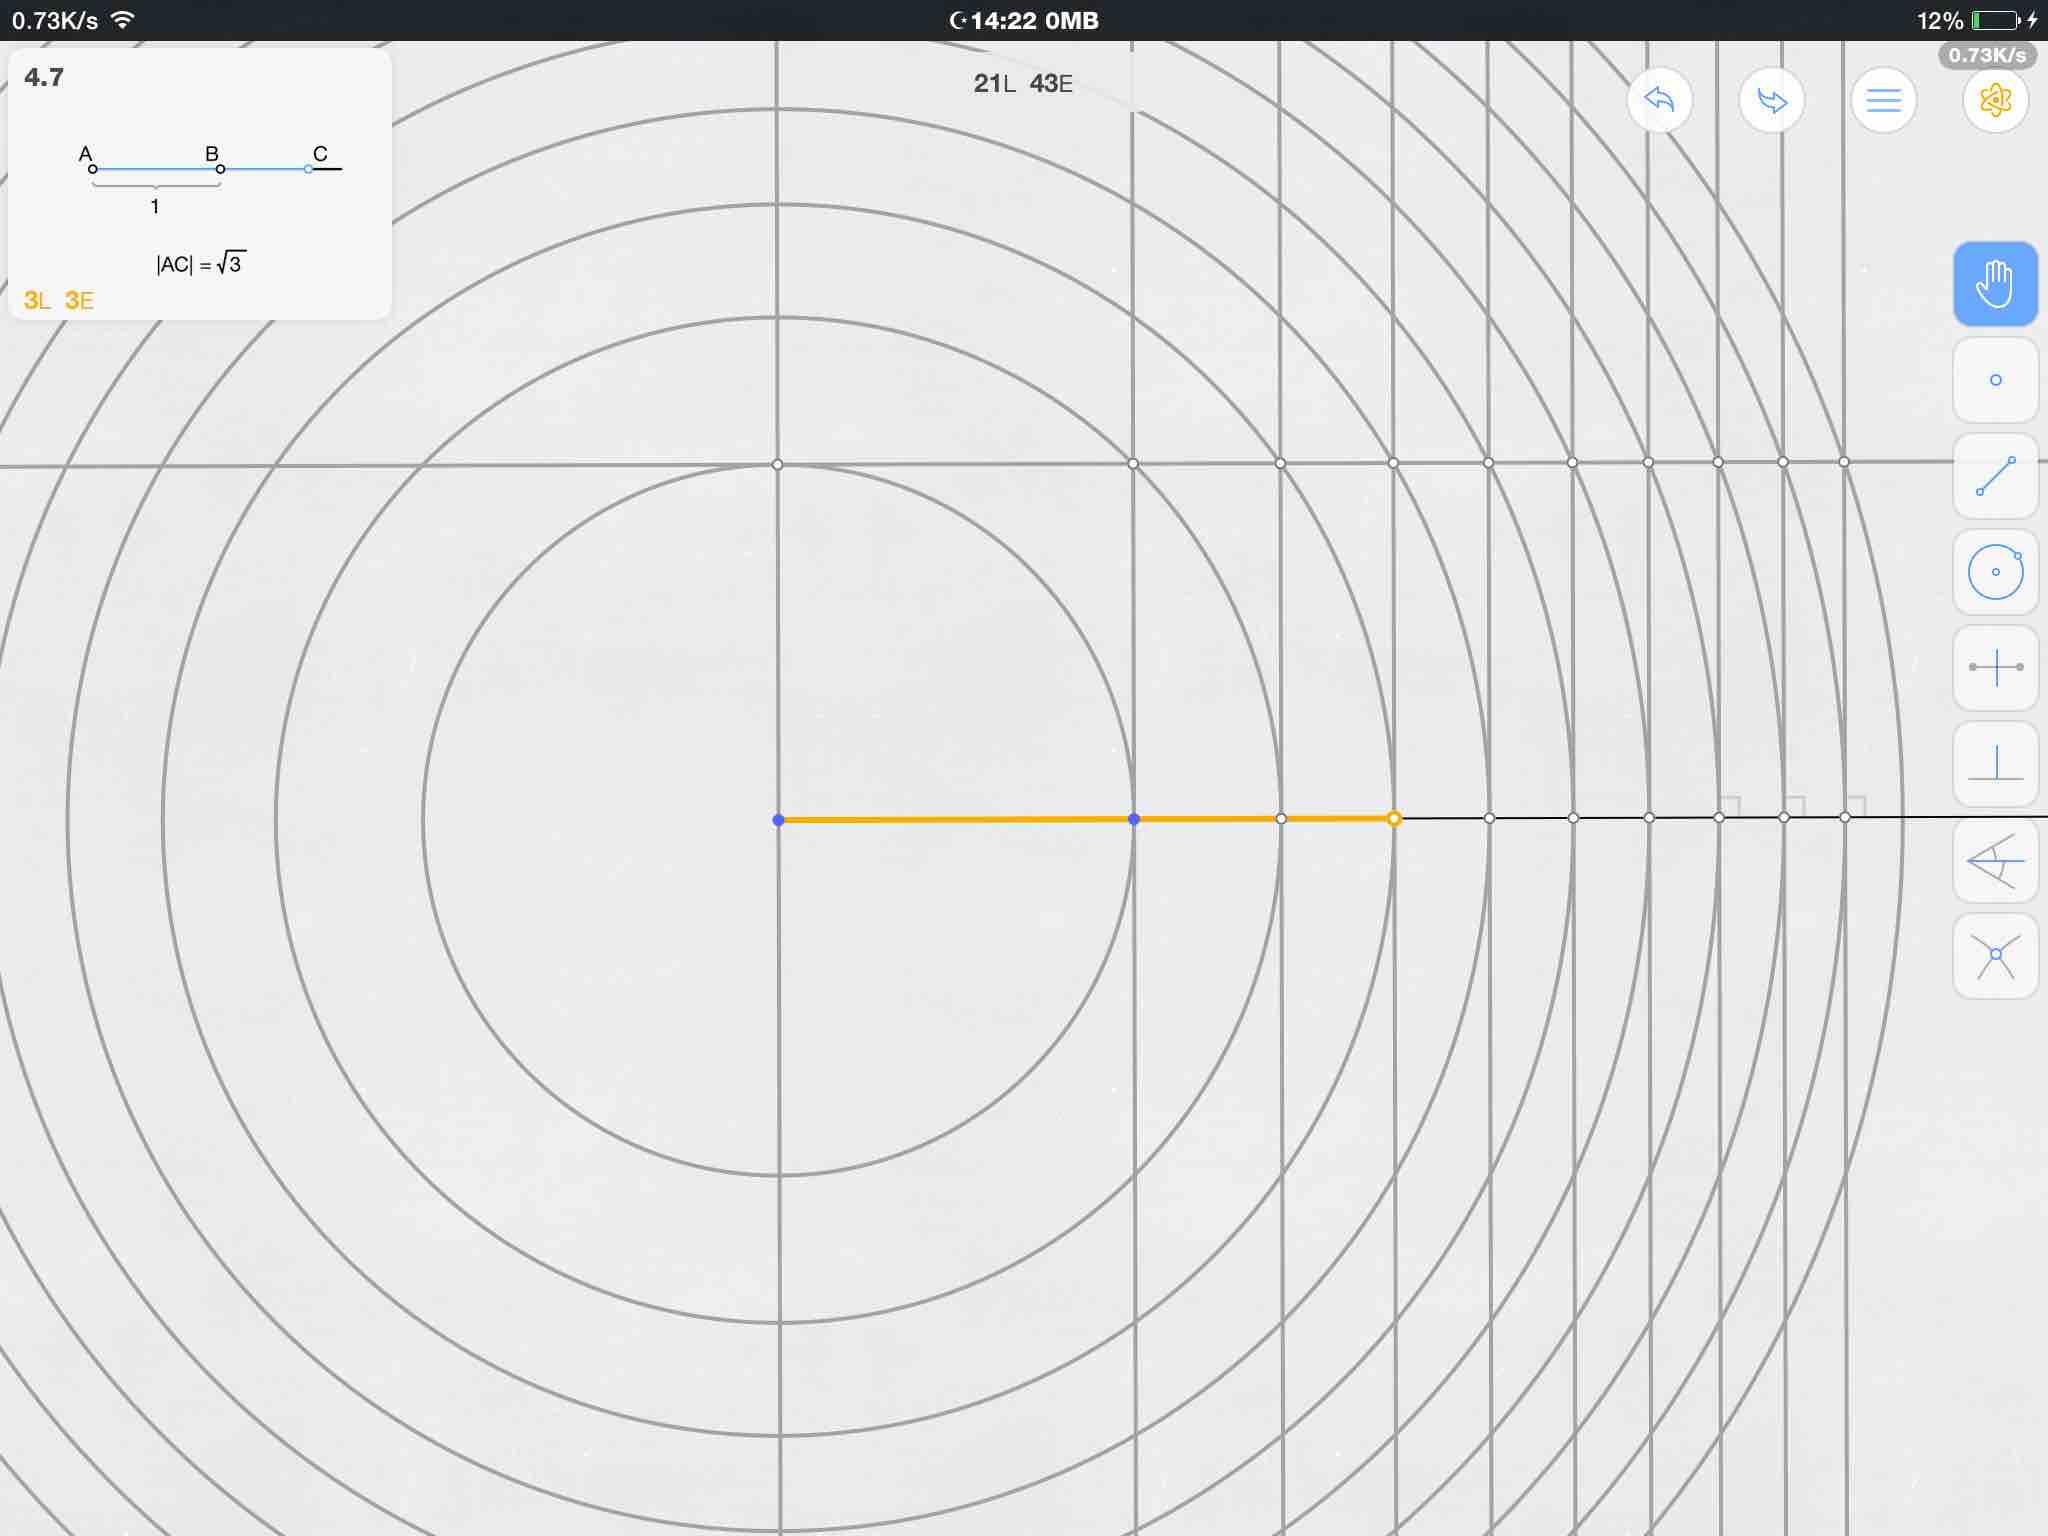Image resolution: width=2048 pixels, height=1536 pixels.
Task: Open the hamburger menu
Action: 1884,100
